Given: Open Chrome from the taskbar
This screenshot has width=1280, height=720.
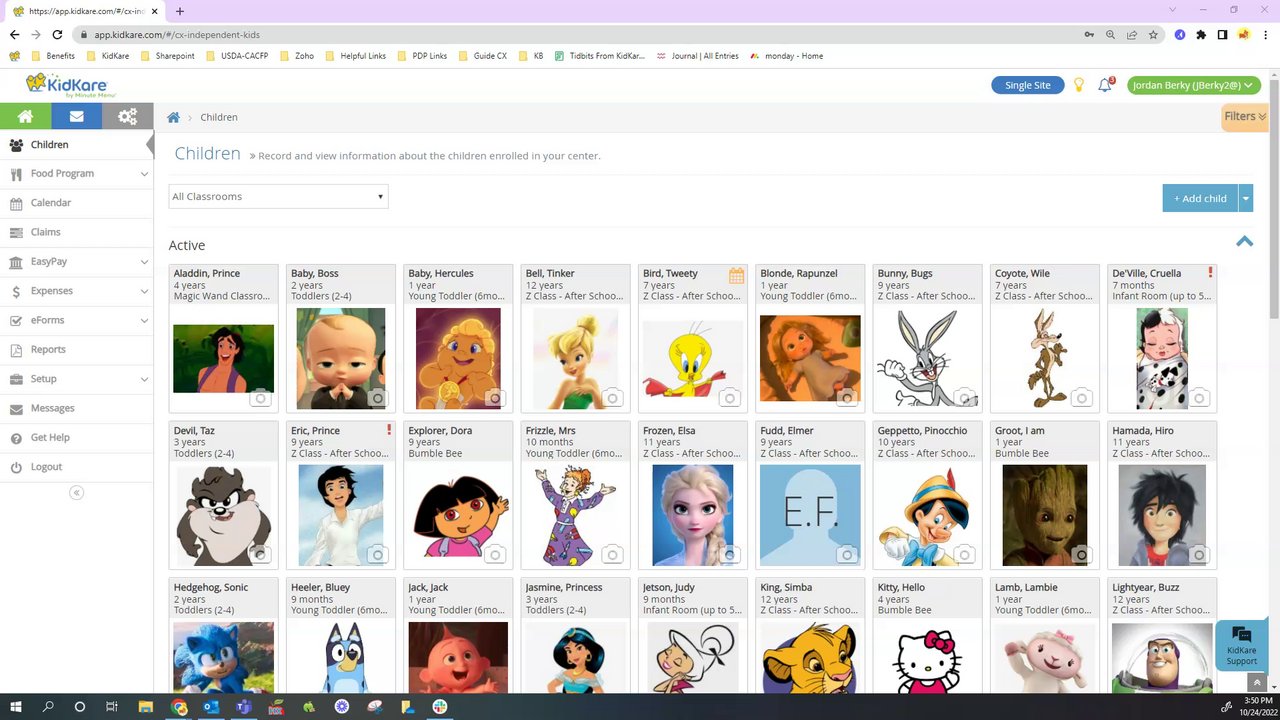Looking at the screenshot, I should (179, 707).
